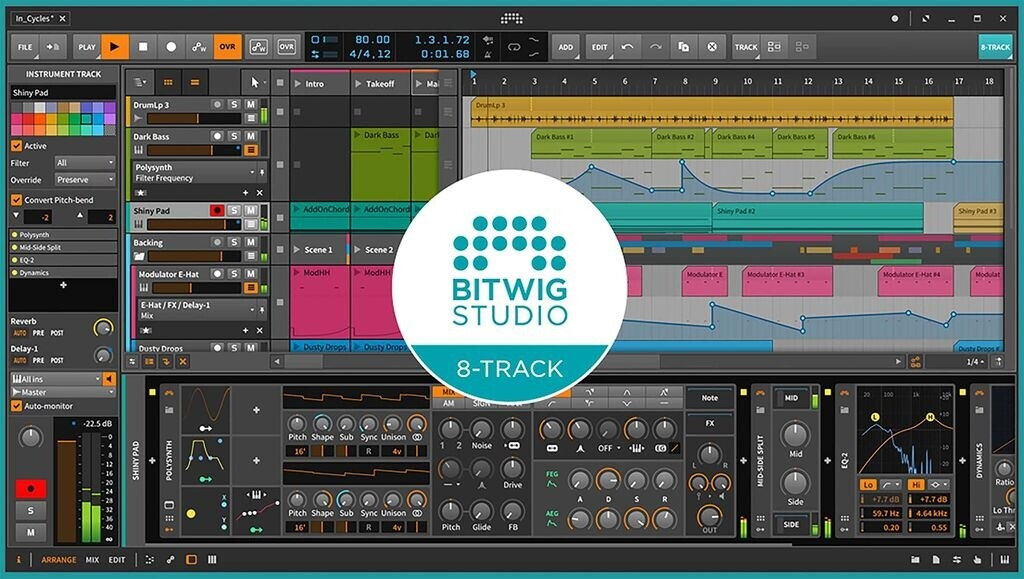Arm recording on the Shiny Pad track

click(x=216, y=210)
